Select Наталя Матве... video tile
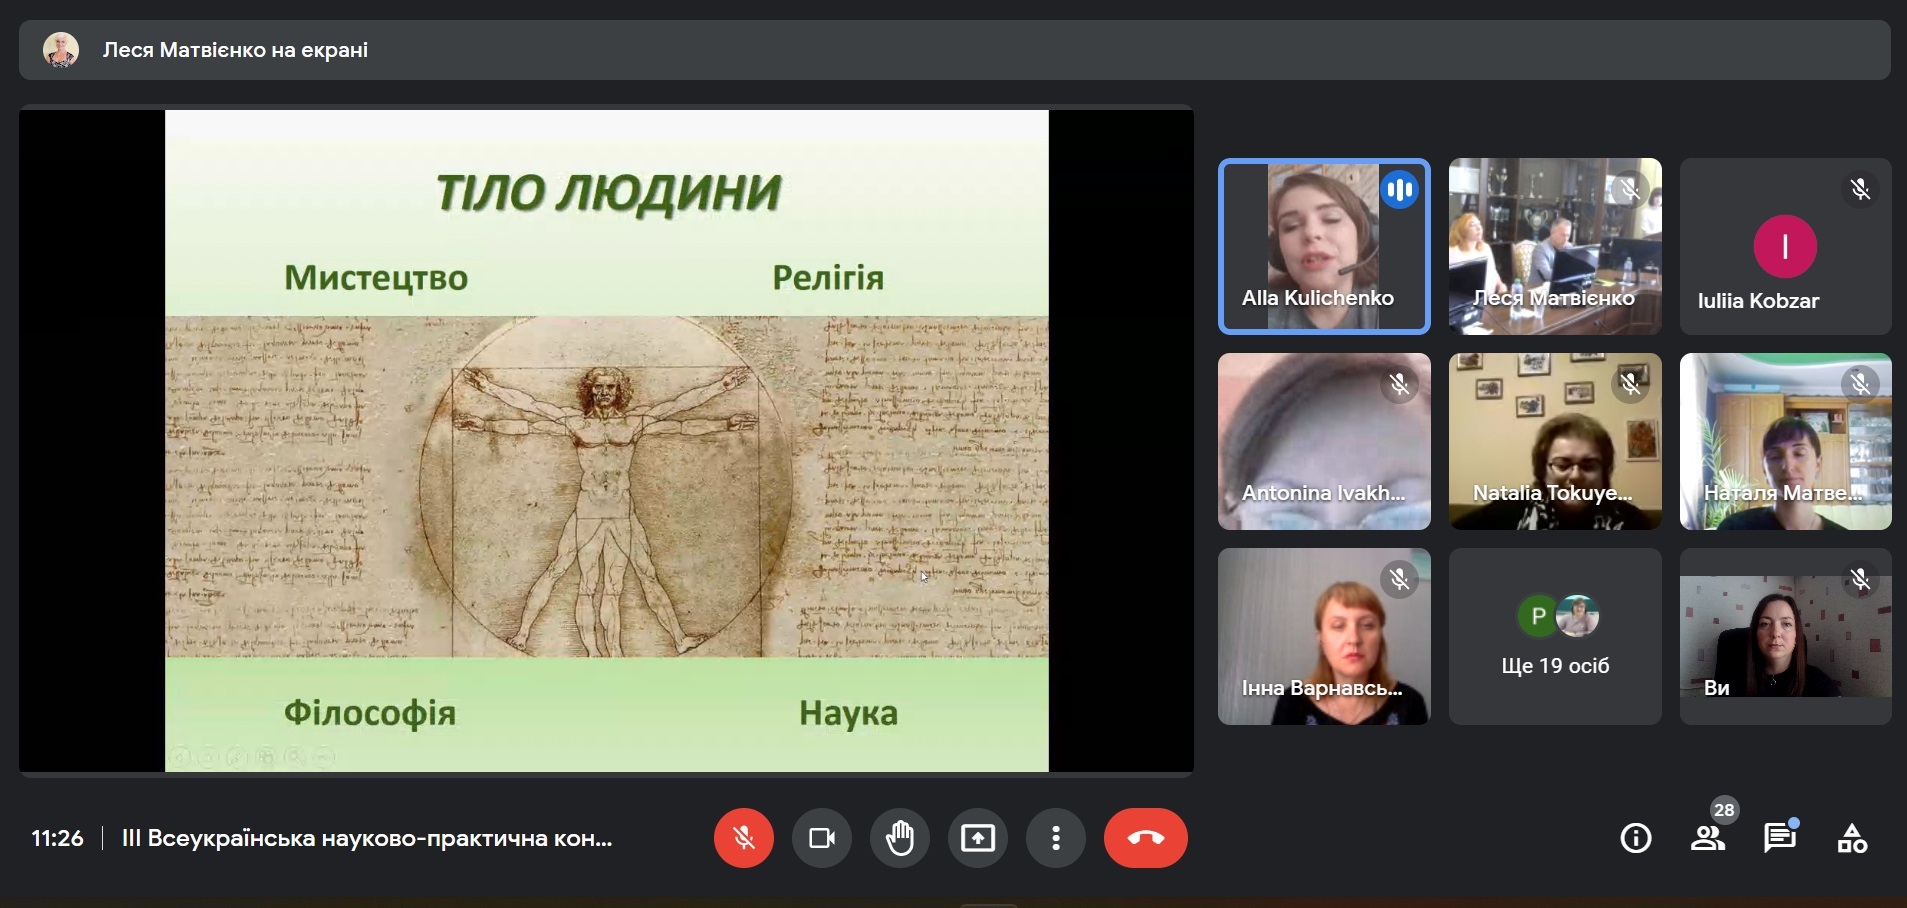The width and height of the screenshot is (1907, 908). click(x=1786, y=441)
